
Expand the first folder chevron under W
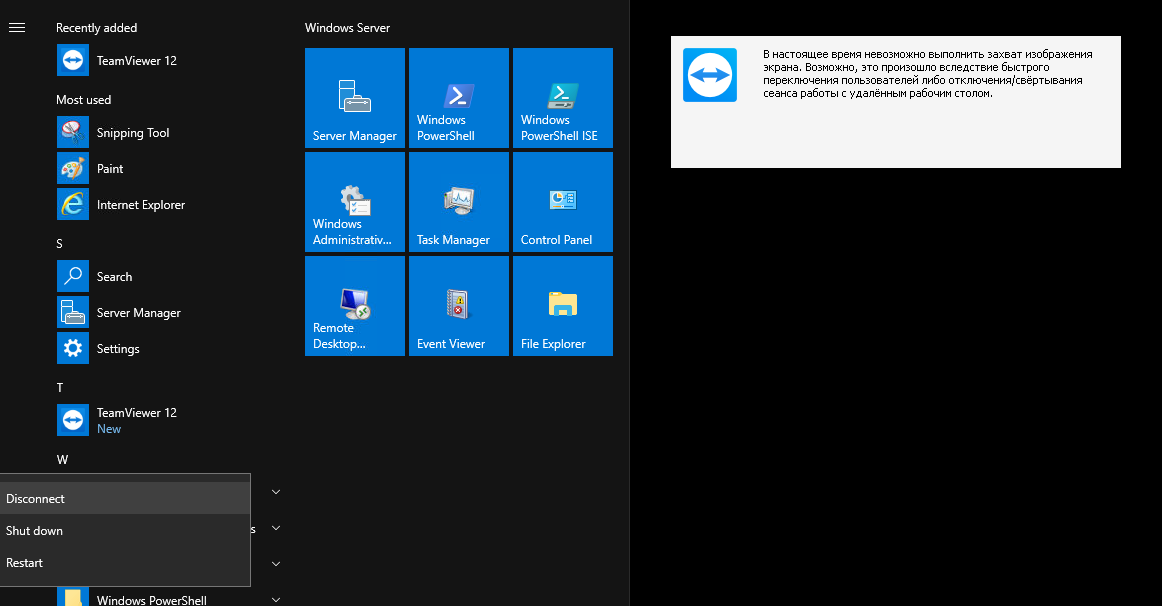(276, 492)
